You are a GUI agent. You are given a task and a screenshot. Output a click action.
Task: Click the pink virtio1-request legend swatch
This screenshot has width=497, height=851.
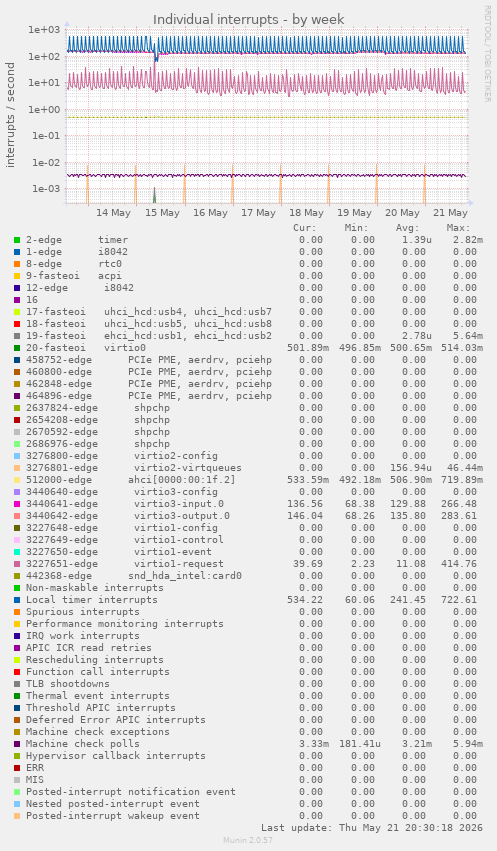(17, 564)
